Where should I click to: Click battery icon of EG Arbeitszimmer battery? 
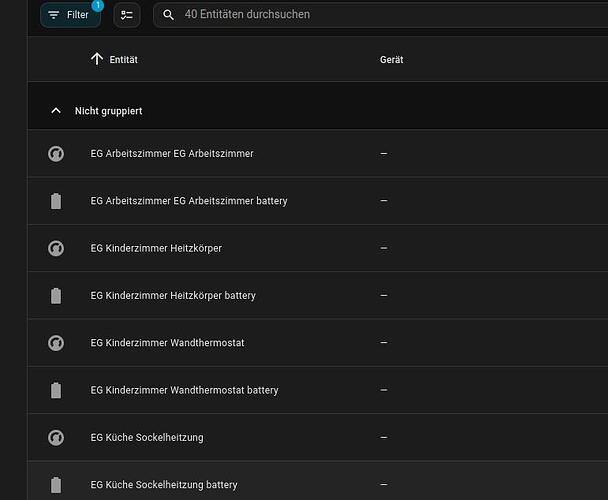[x=56, y=201]
